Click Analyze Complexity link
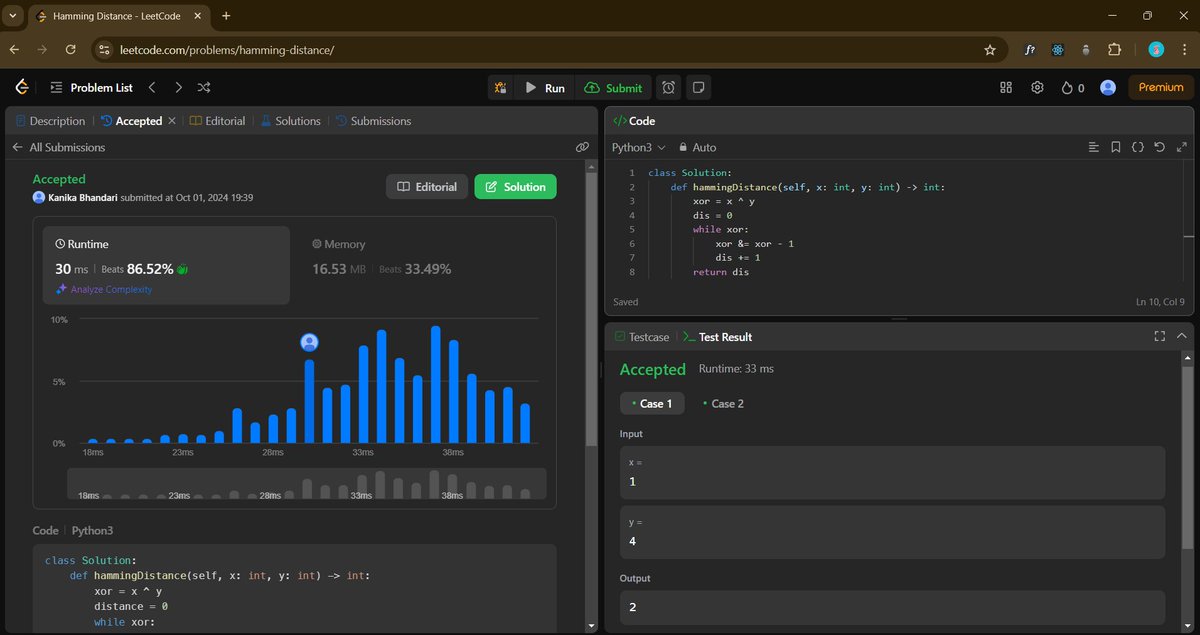 click(104, 289)
